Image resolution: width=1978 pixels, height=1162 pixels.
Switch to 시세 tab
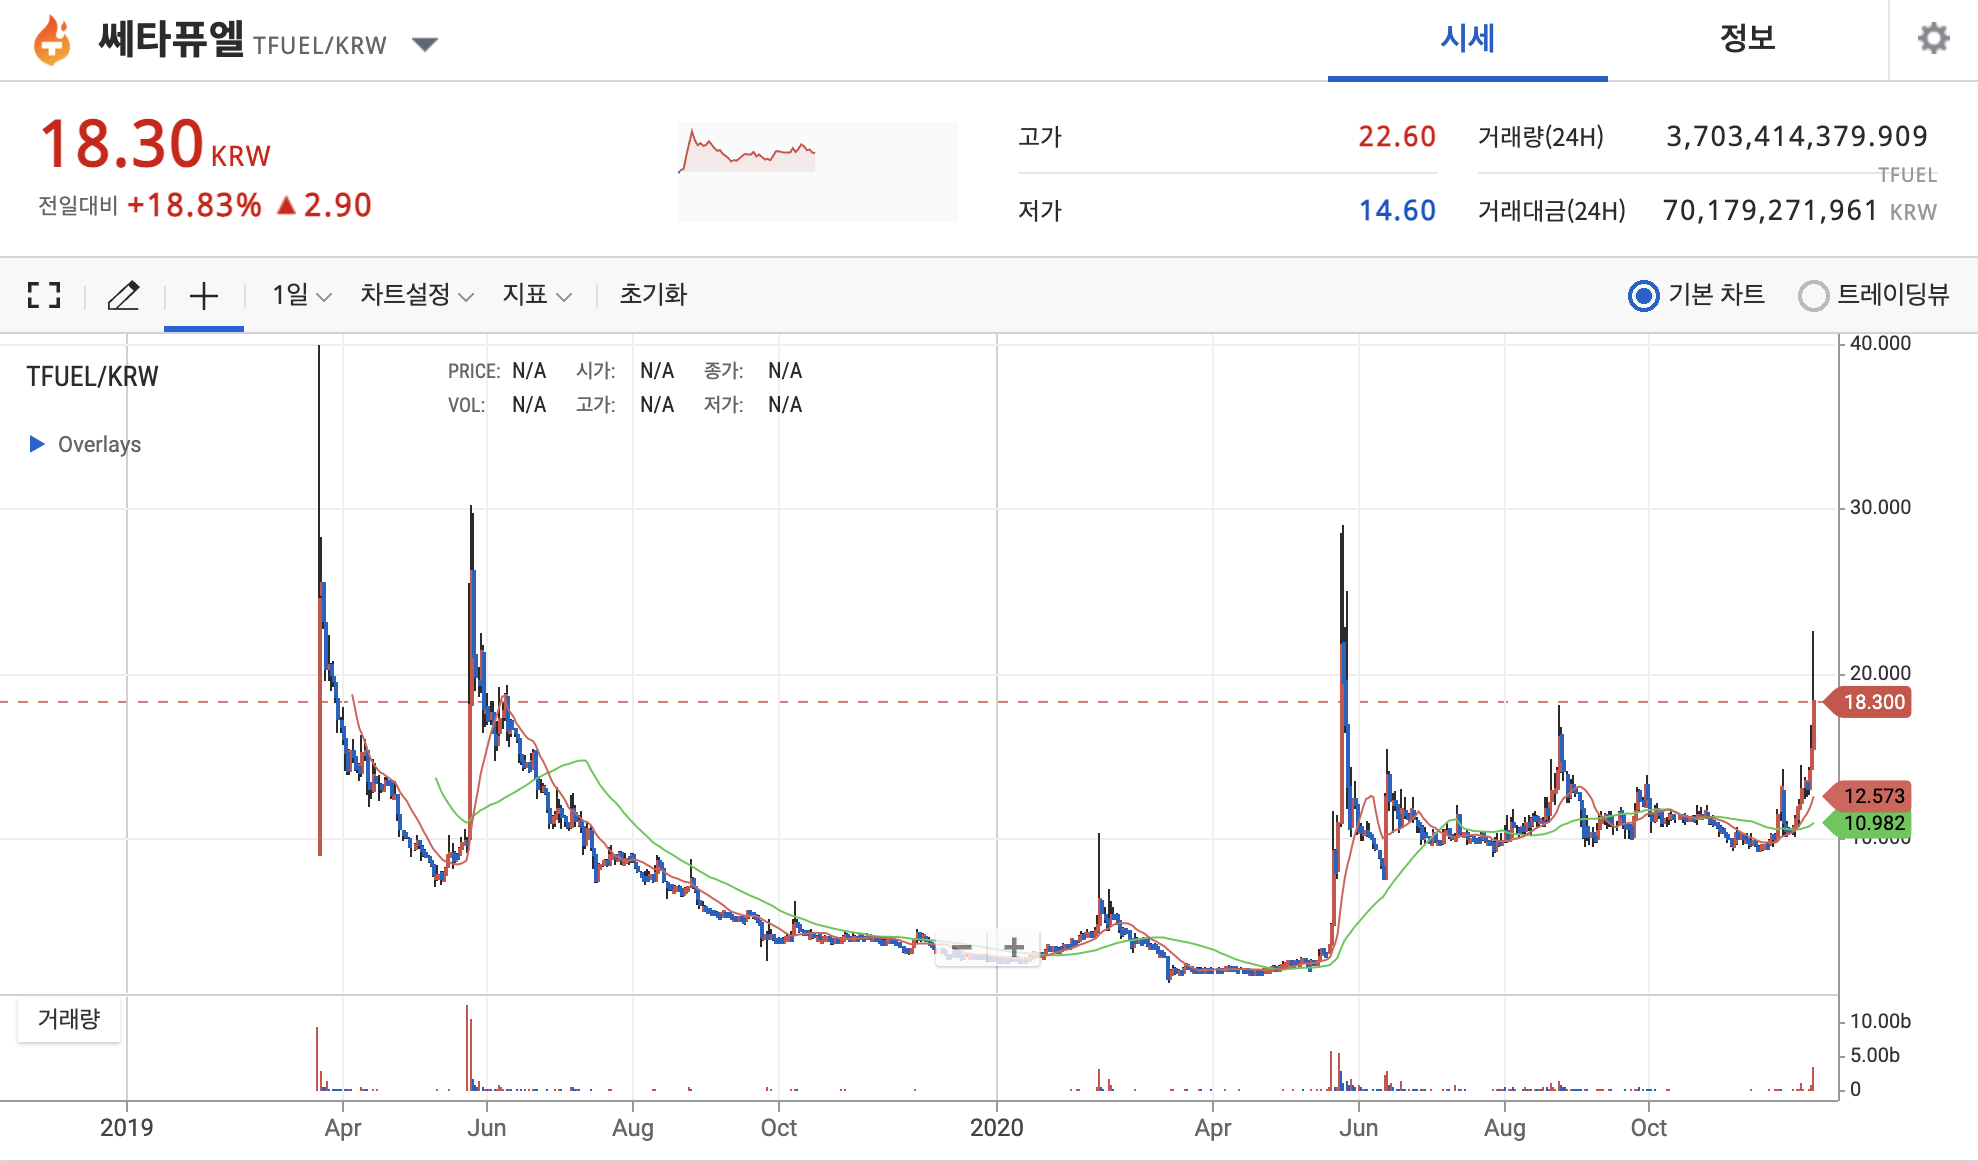1467,39
